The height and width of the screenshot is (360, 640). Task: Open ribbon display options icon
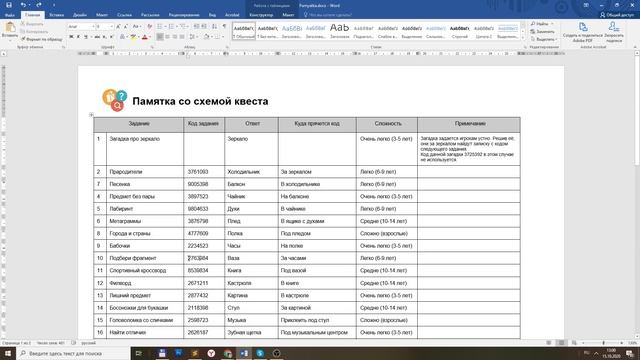[x=586, y=5]
